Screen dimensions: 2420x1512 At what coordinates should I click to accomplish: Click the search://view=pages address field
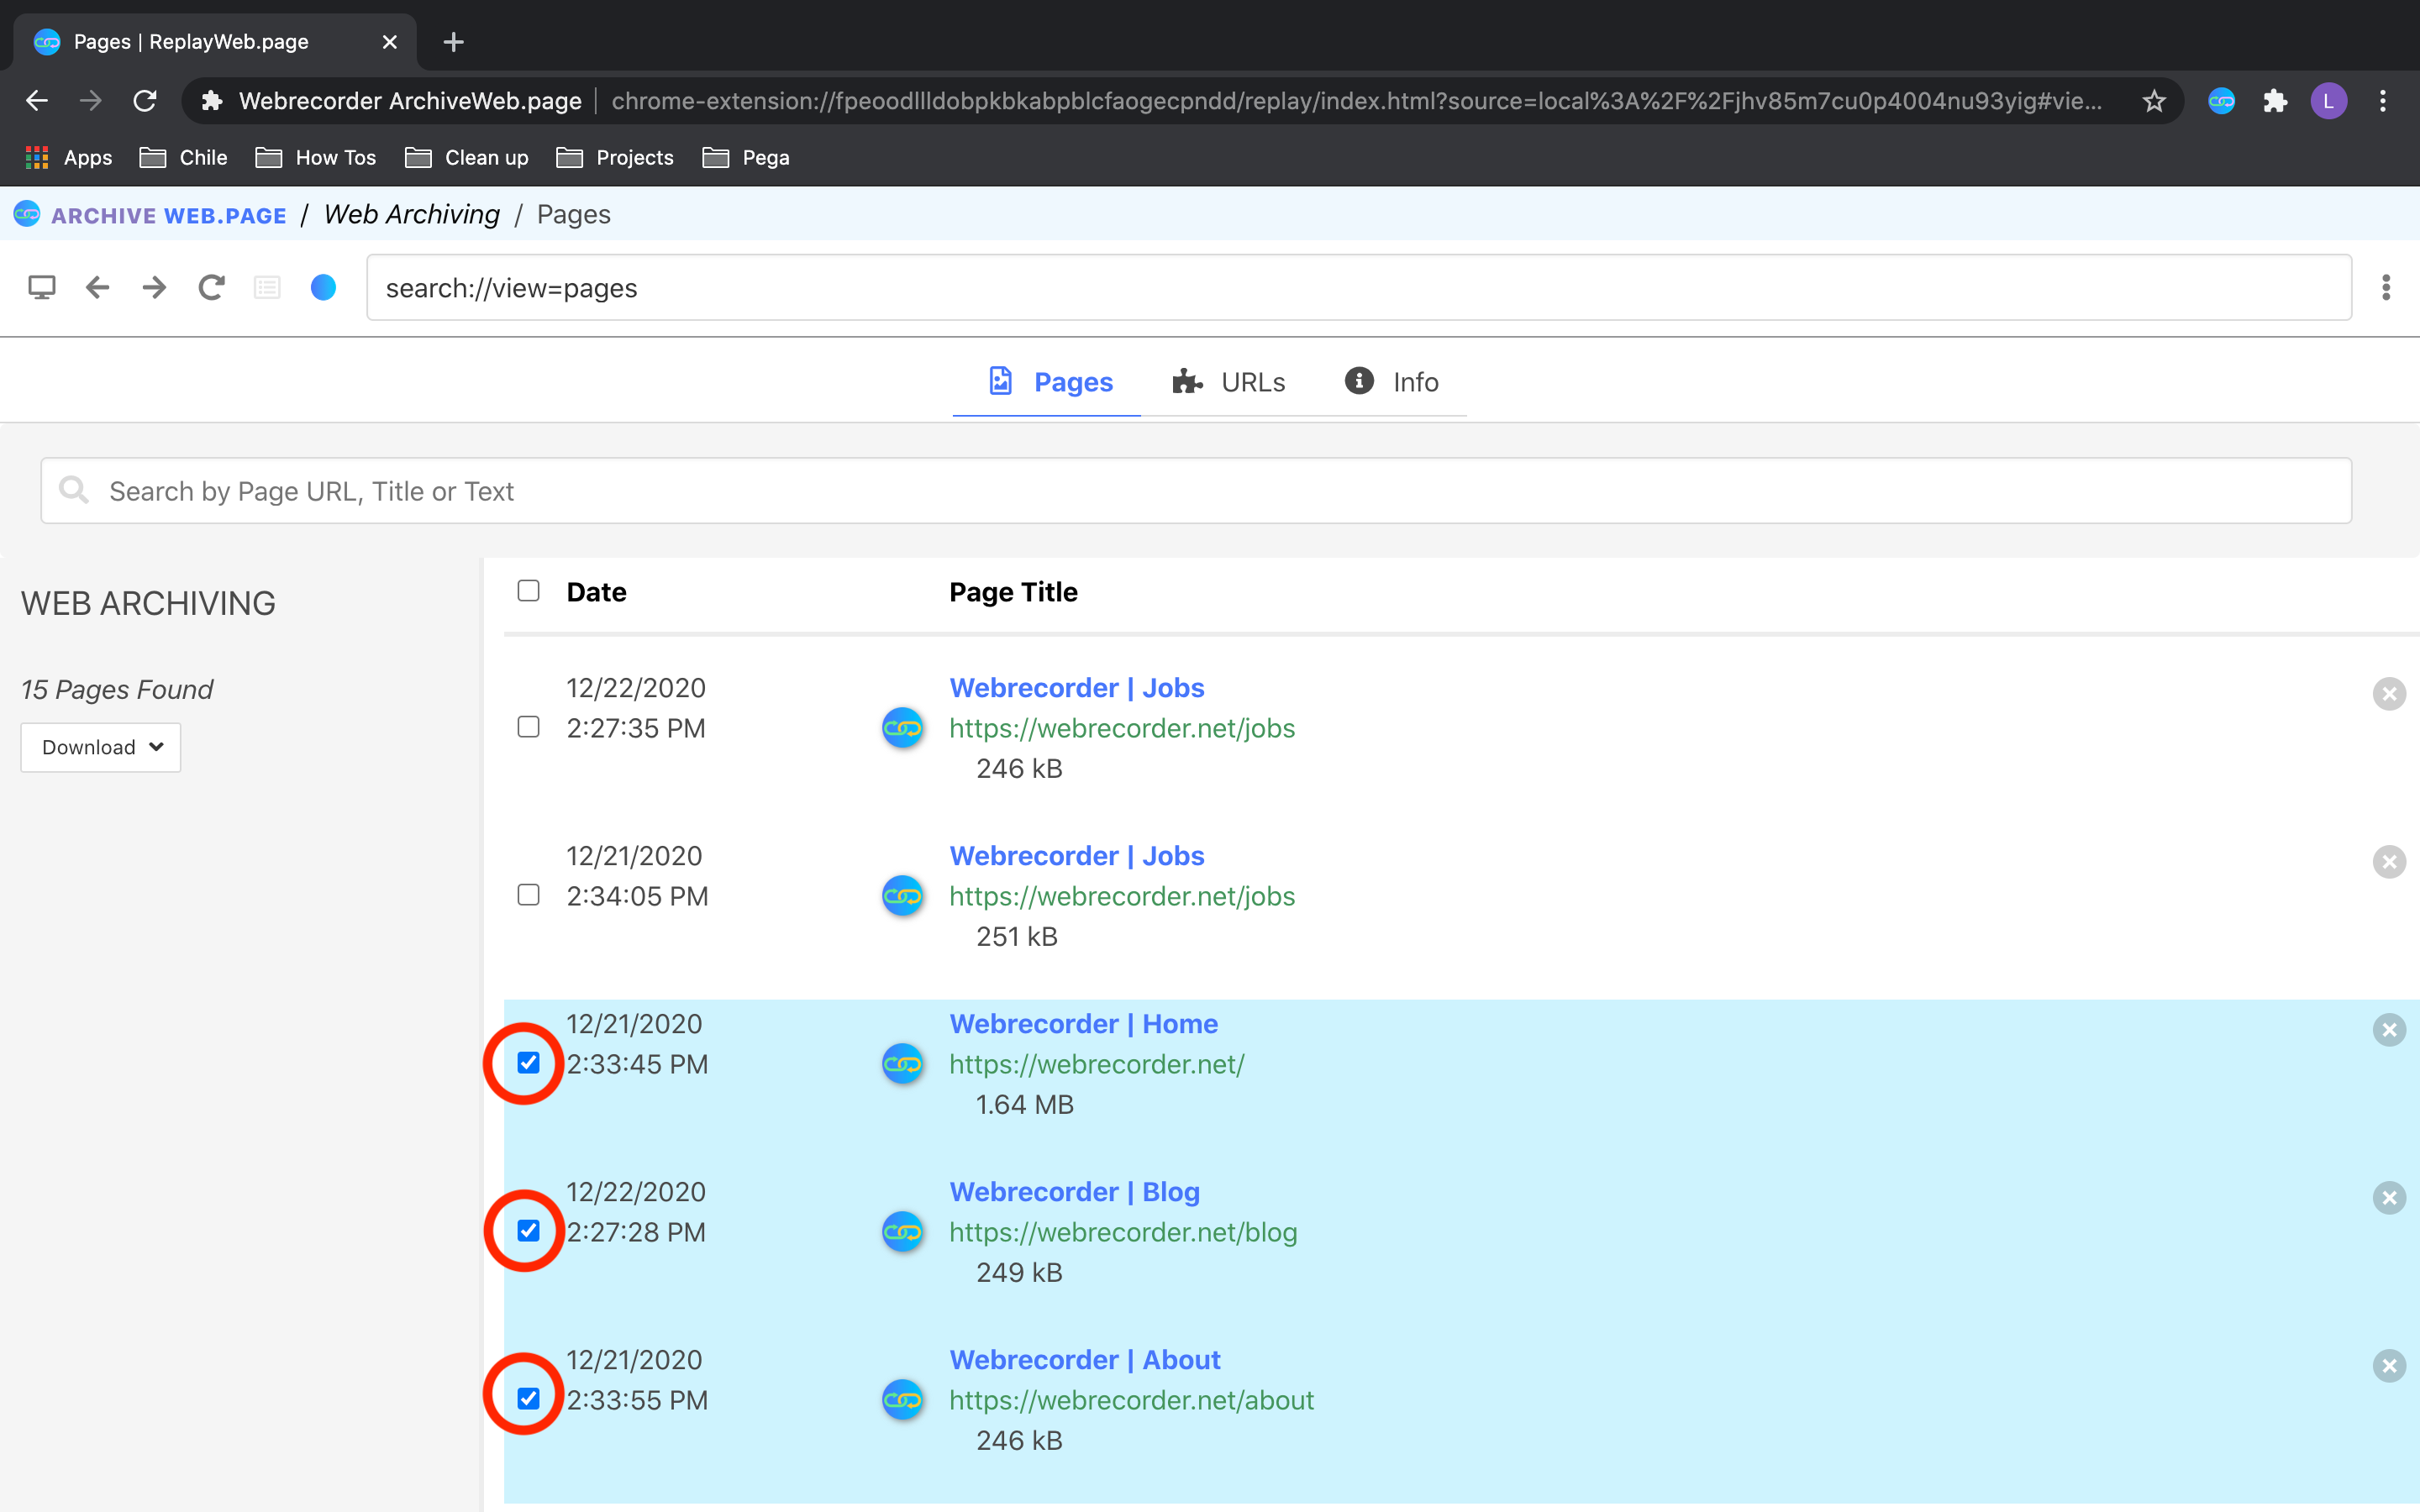tap(1359, 288)
